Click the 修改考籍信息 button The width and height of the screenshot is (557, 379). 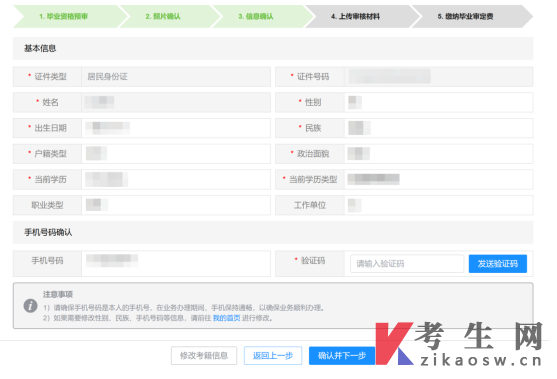tap(204, 356)
